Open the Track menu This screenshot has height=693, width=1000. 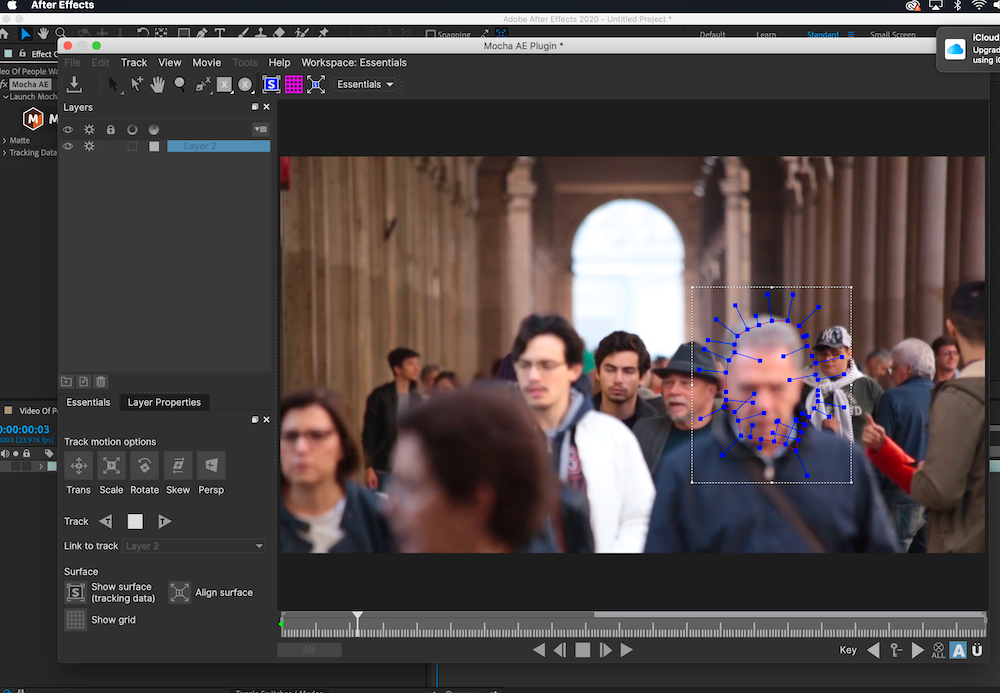click(x=134, y=63)
